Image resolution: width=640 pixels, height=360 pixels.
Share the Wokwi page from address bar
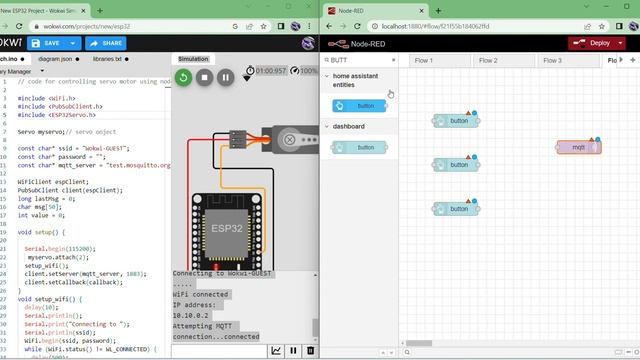click(x=249, y=27)
